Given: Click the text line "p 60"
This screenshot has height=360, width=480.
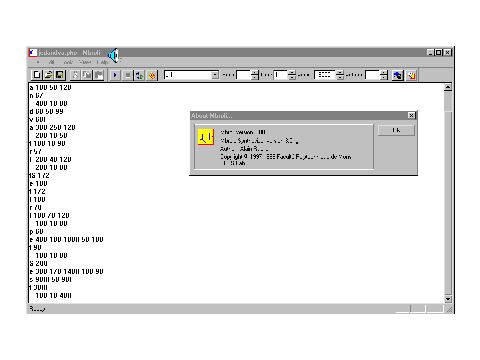Looking at the screenshot, I should click(36, 231).
